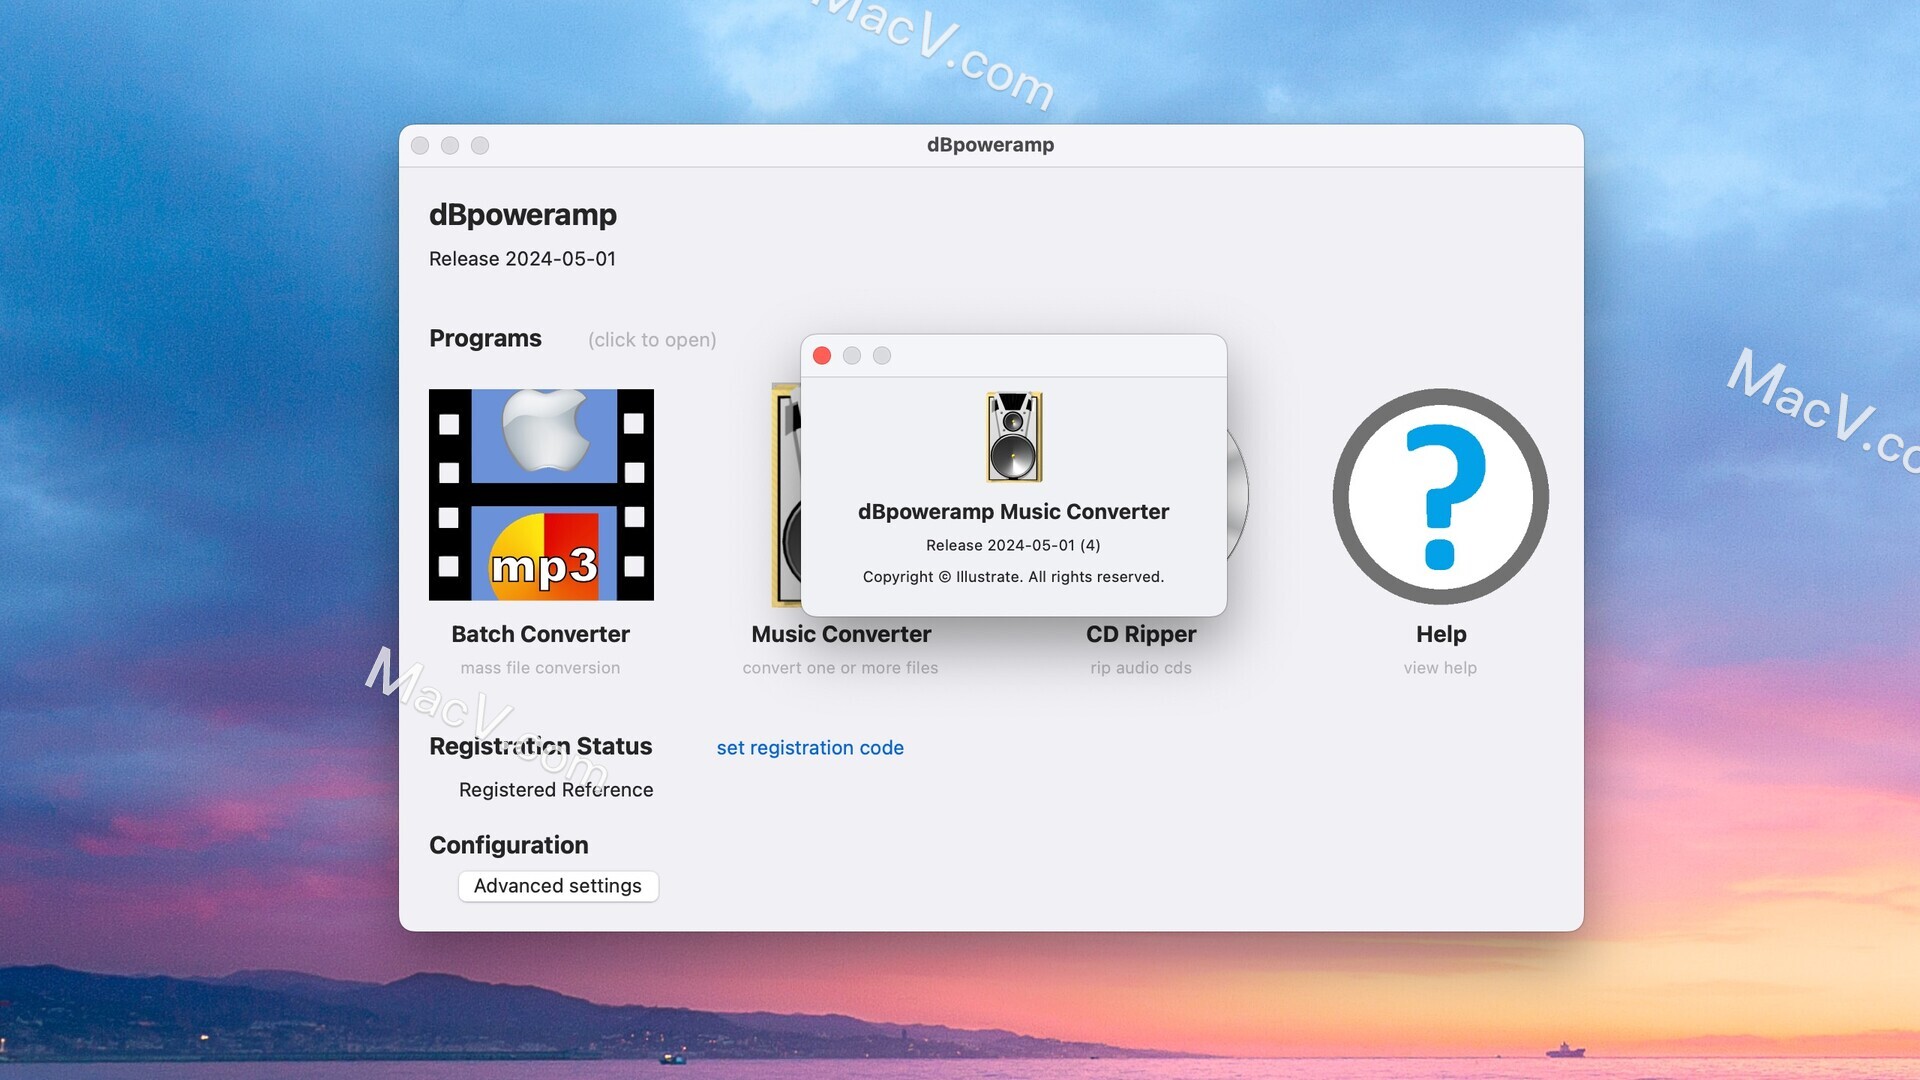This screenshot has width=1920, height=1080.
Task: Close the dBpoweramp Music Converter about dialog
Action: pyautogui.click(x=822, y=356)
